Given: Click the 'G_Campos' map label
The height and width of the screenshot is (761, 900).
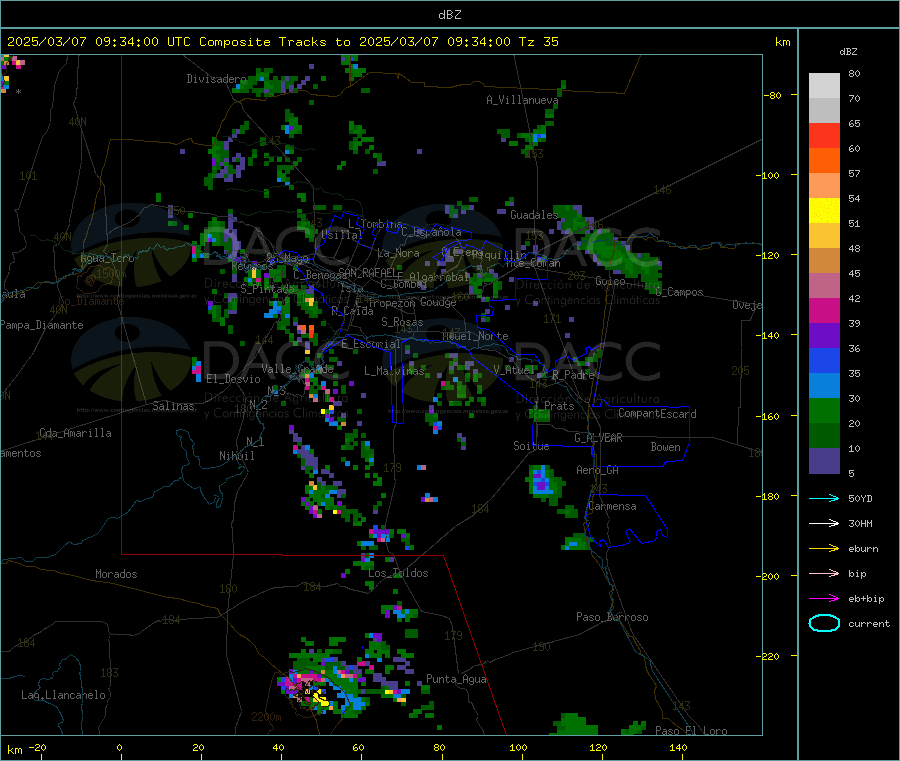Looking at the screenshot, I should pos(680,292).
